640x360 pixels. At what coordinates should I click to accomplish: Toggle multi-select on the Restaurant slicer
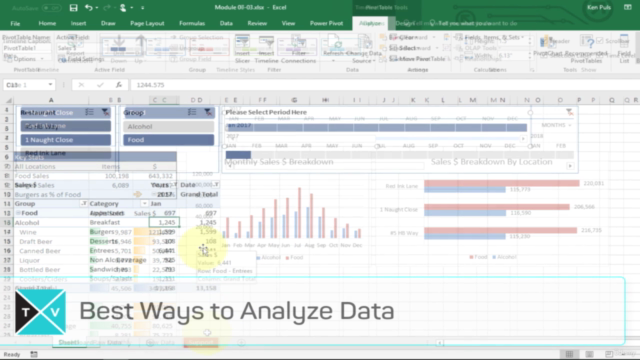tap(90, 112)
